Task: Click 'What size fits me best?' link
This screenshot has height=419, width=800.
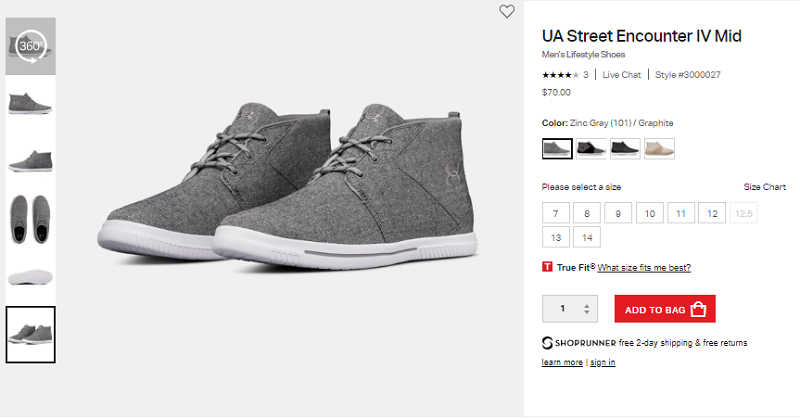Action: click(x=644, y=268)
